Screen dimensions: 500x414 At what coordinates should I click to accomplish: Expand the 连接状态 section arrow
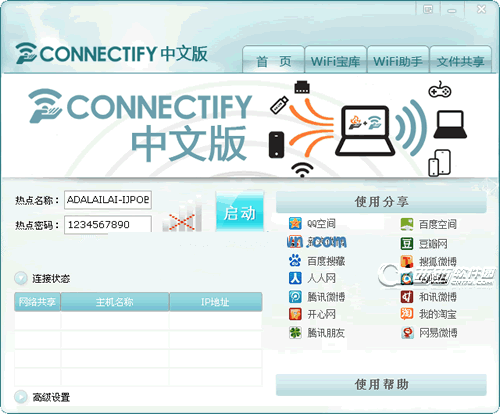coord(21,278)
